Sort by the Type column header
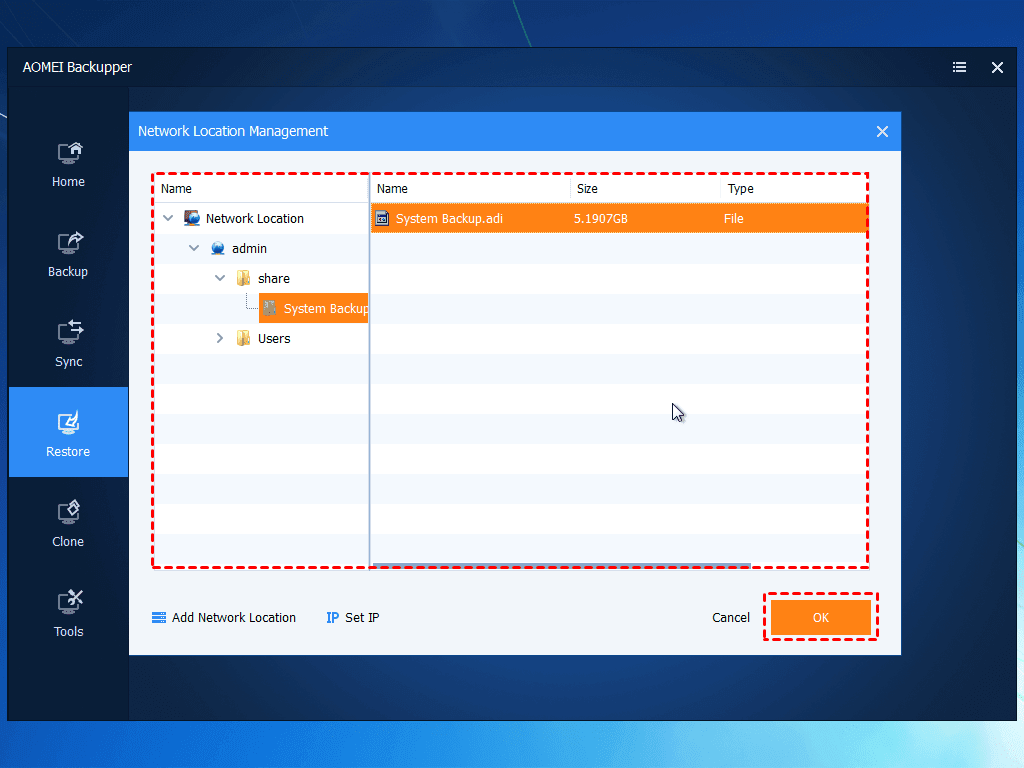Image resolution: width=1024 pixels, height=768 pixels. click(794, 189)
